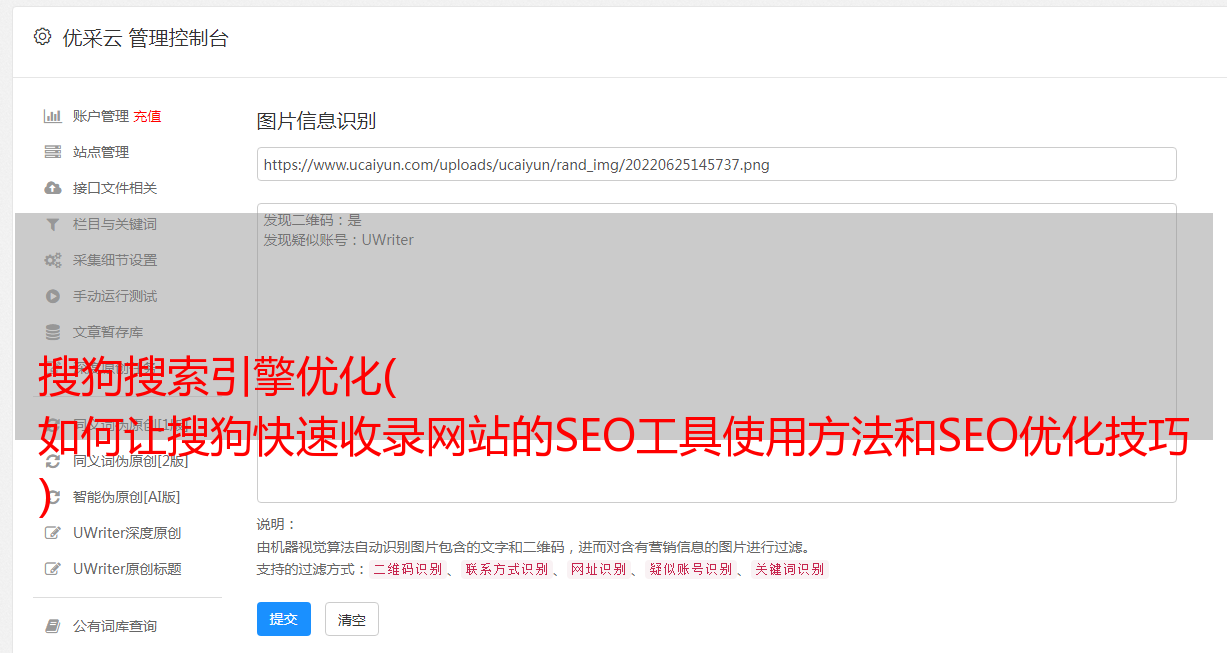Click the 支持的过滤方式： label
The width and height of the screenshot is (1227, 653).
[311, 569]
